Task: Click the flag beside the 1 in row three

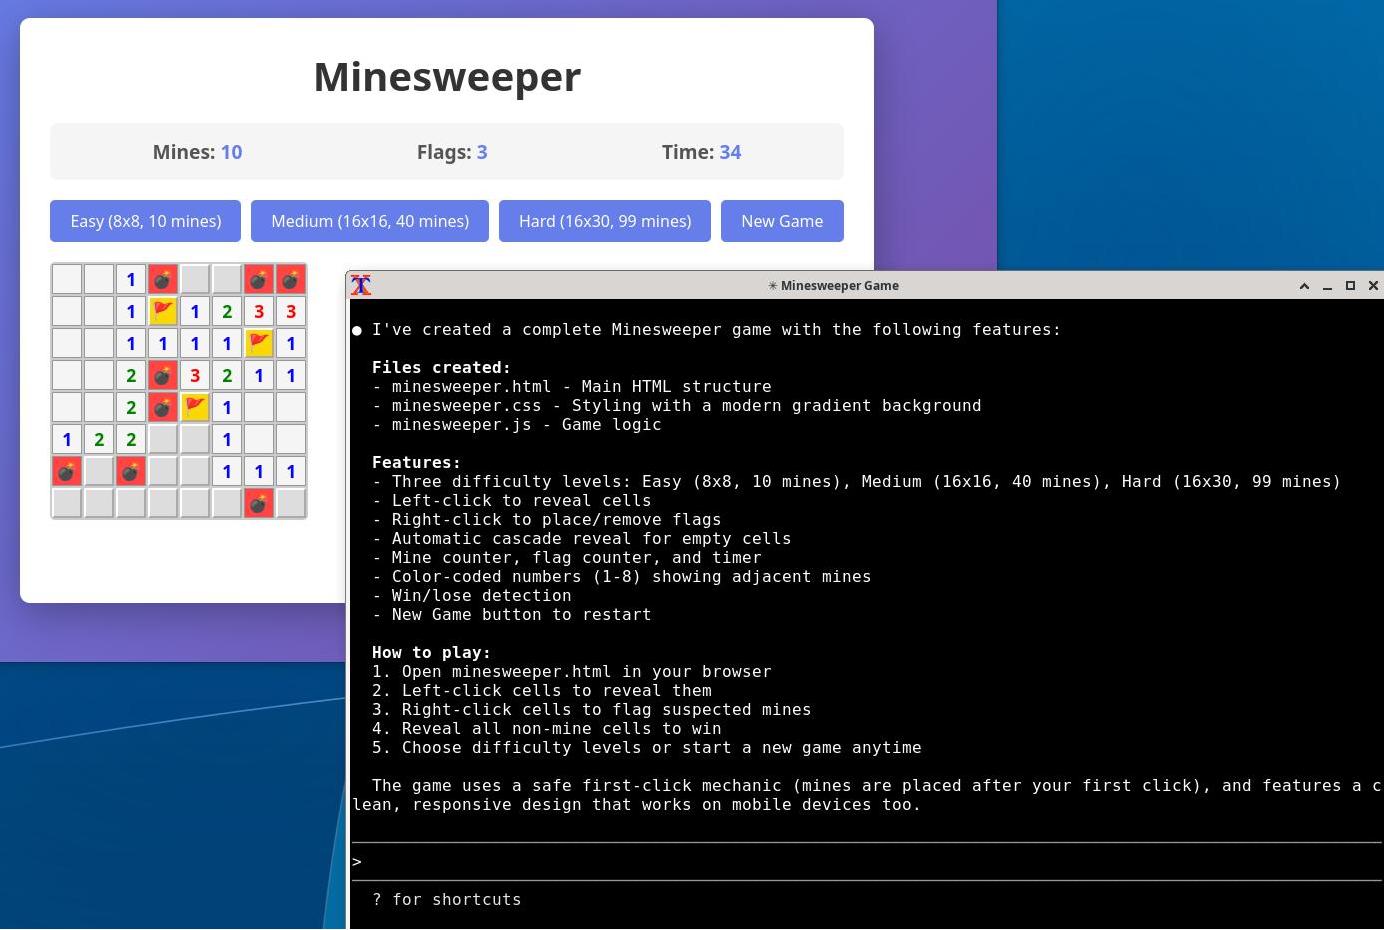Action: pyautogui.click(x=259, y=343)
